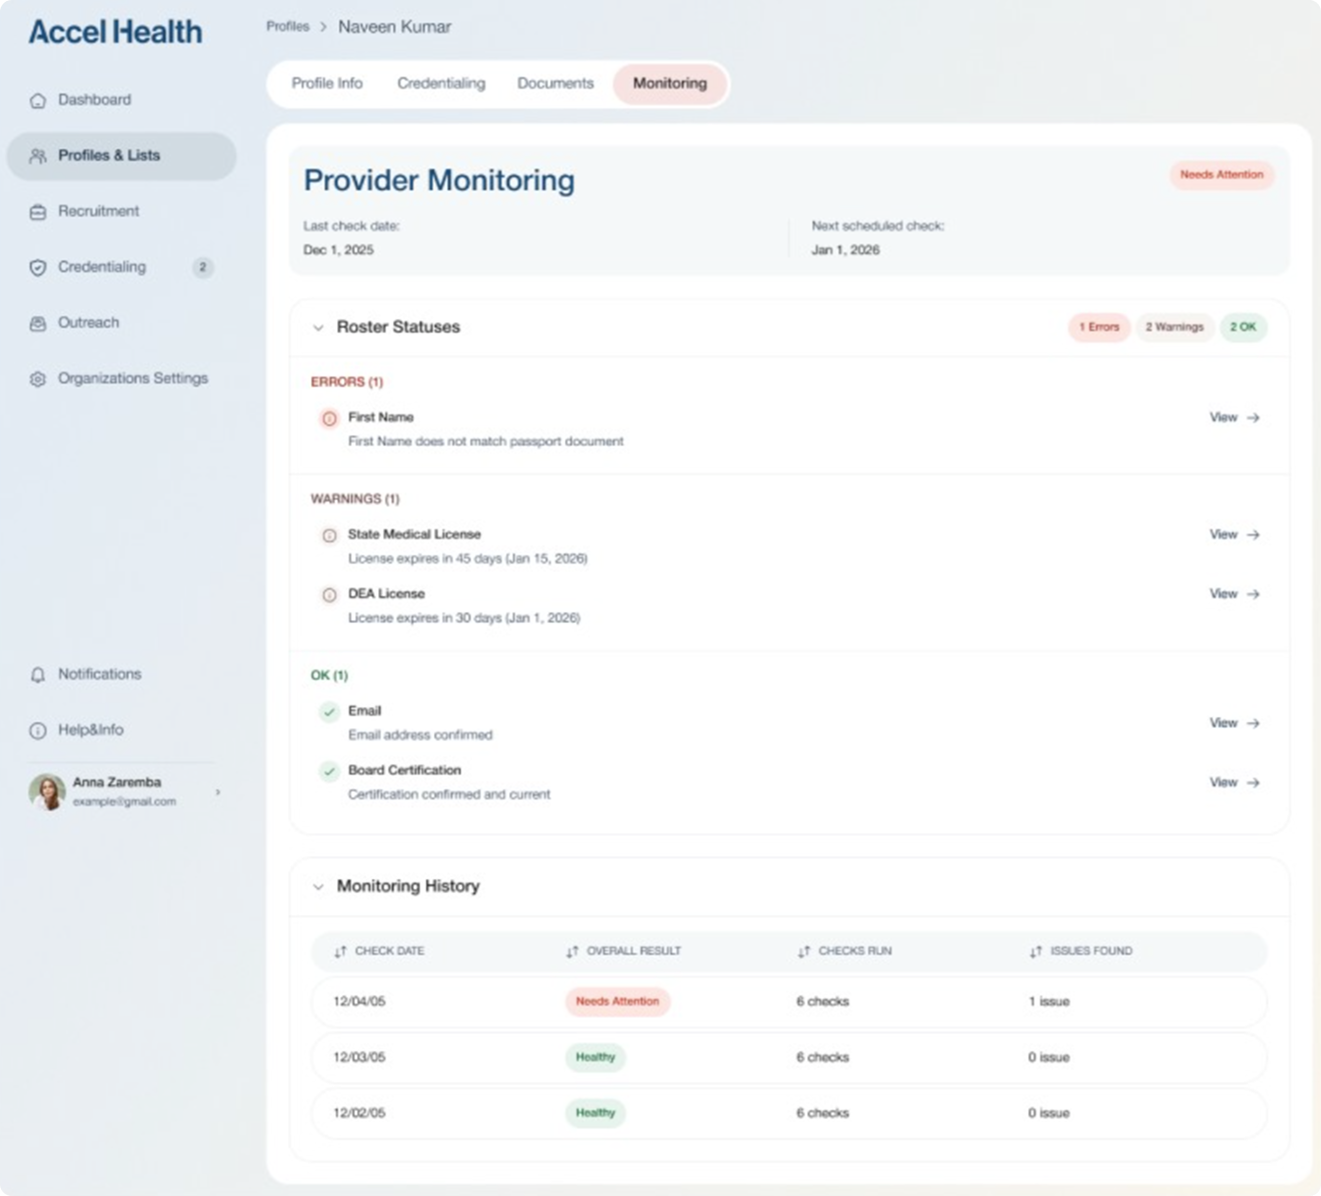Click the Organizations Settings gear icon
Screen dimensions: 1321x1196
click(38, 378)
